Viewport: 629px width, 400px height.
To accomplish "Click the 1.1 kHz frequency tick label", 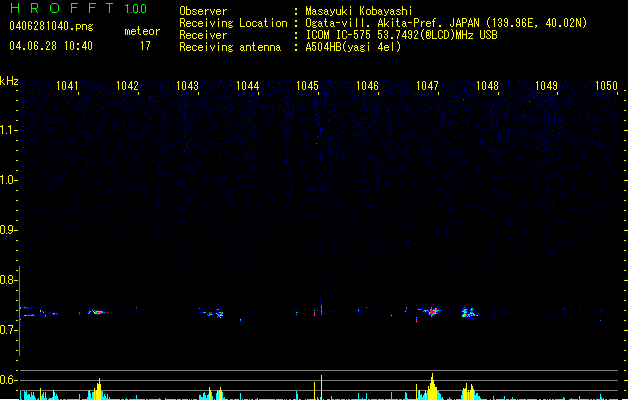I will tap(8, 130).
